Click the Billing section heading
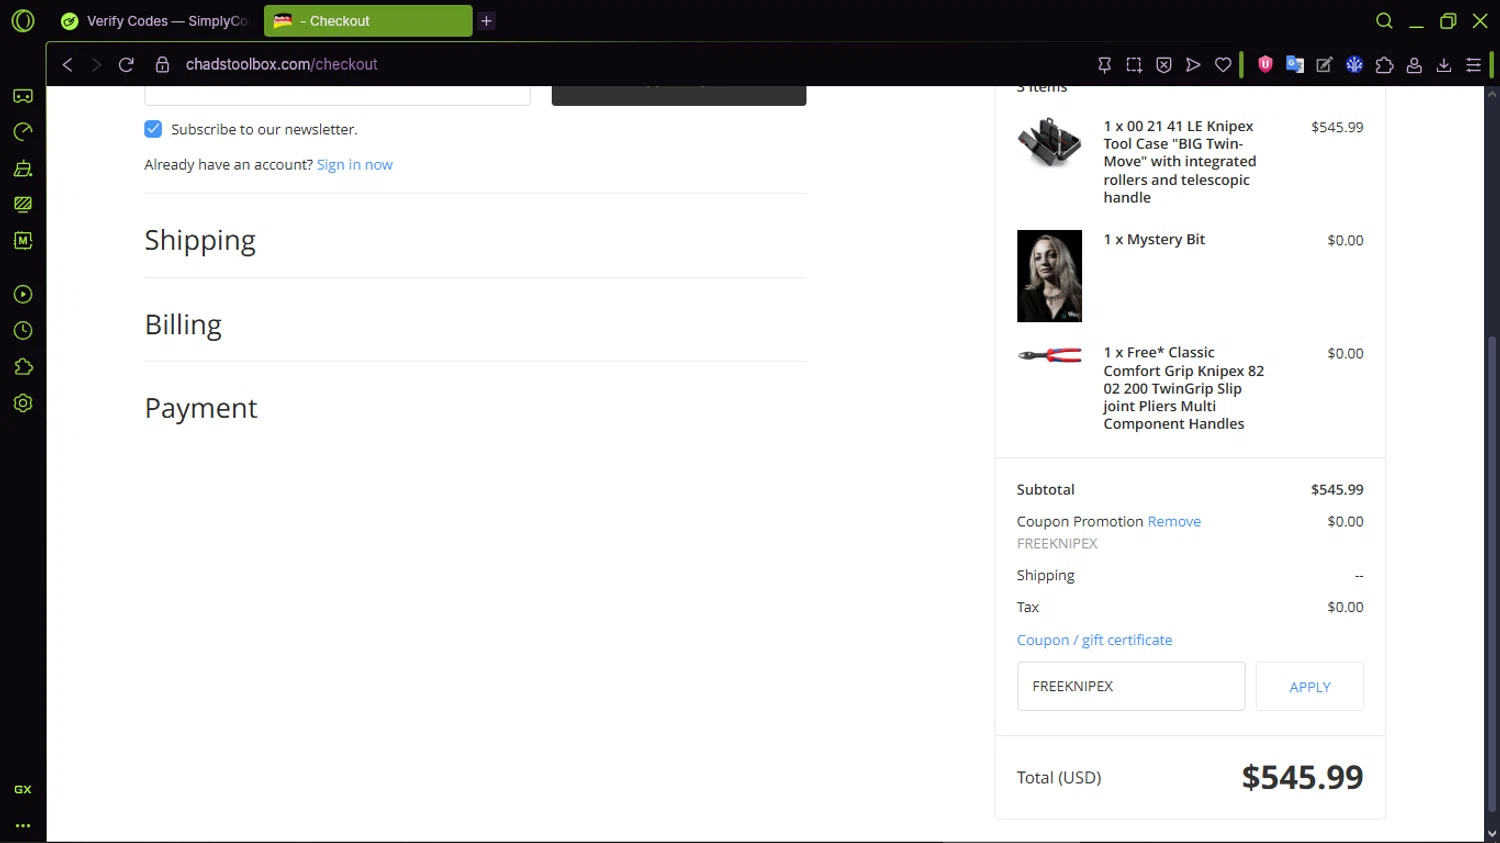 183,324
